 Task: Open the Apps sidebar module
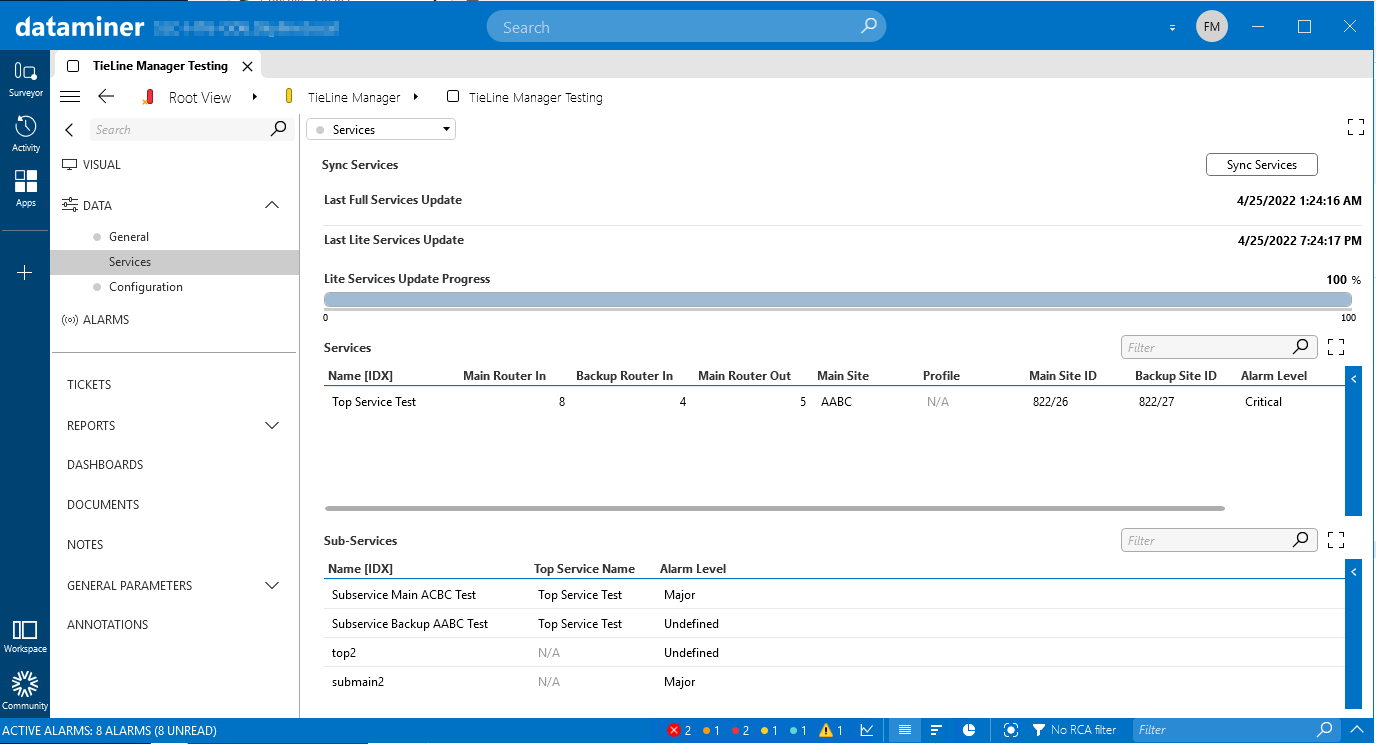[26, 188]
